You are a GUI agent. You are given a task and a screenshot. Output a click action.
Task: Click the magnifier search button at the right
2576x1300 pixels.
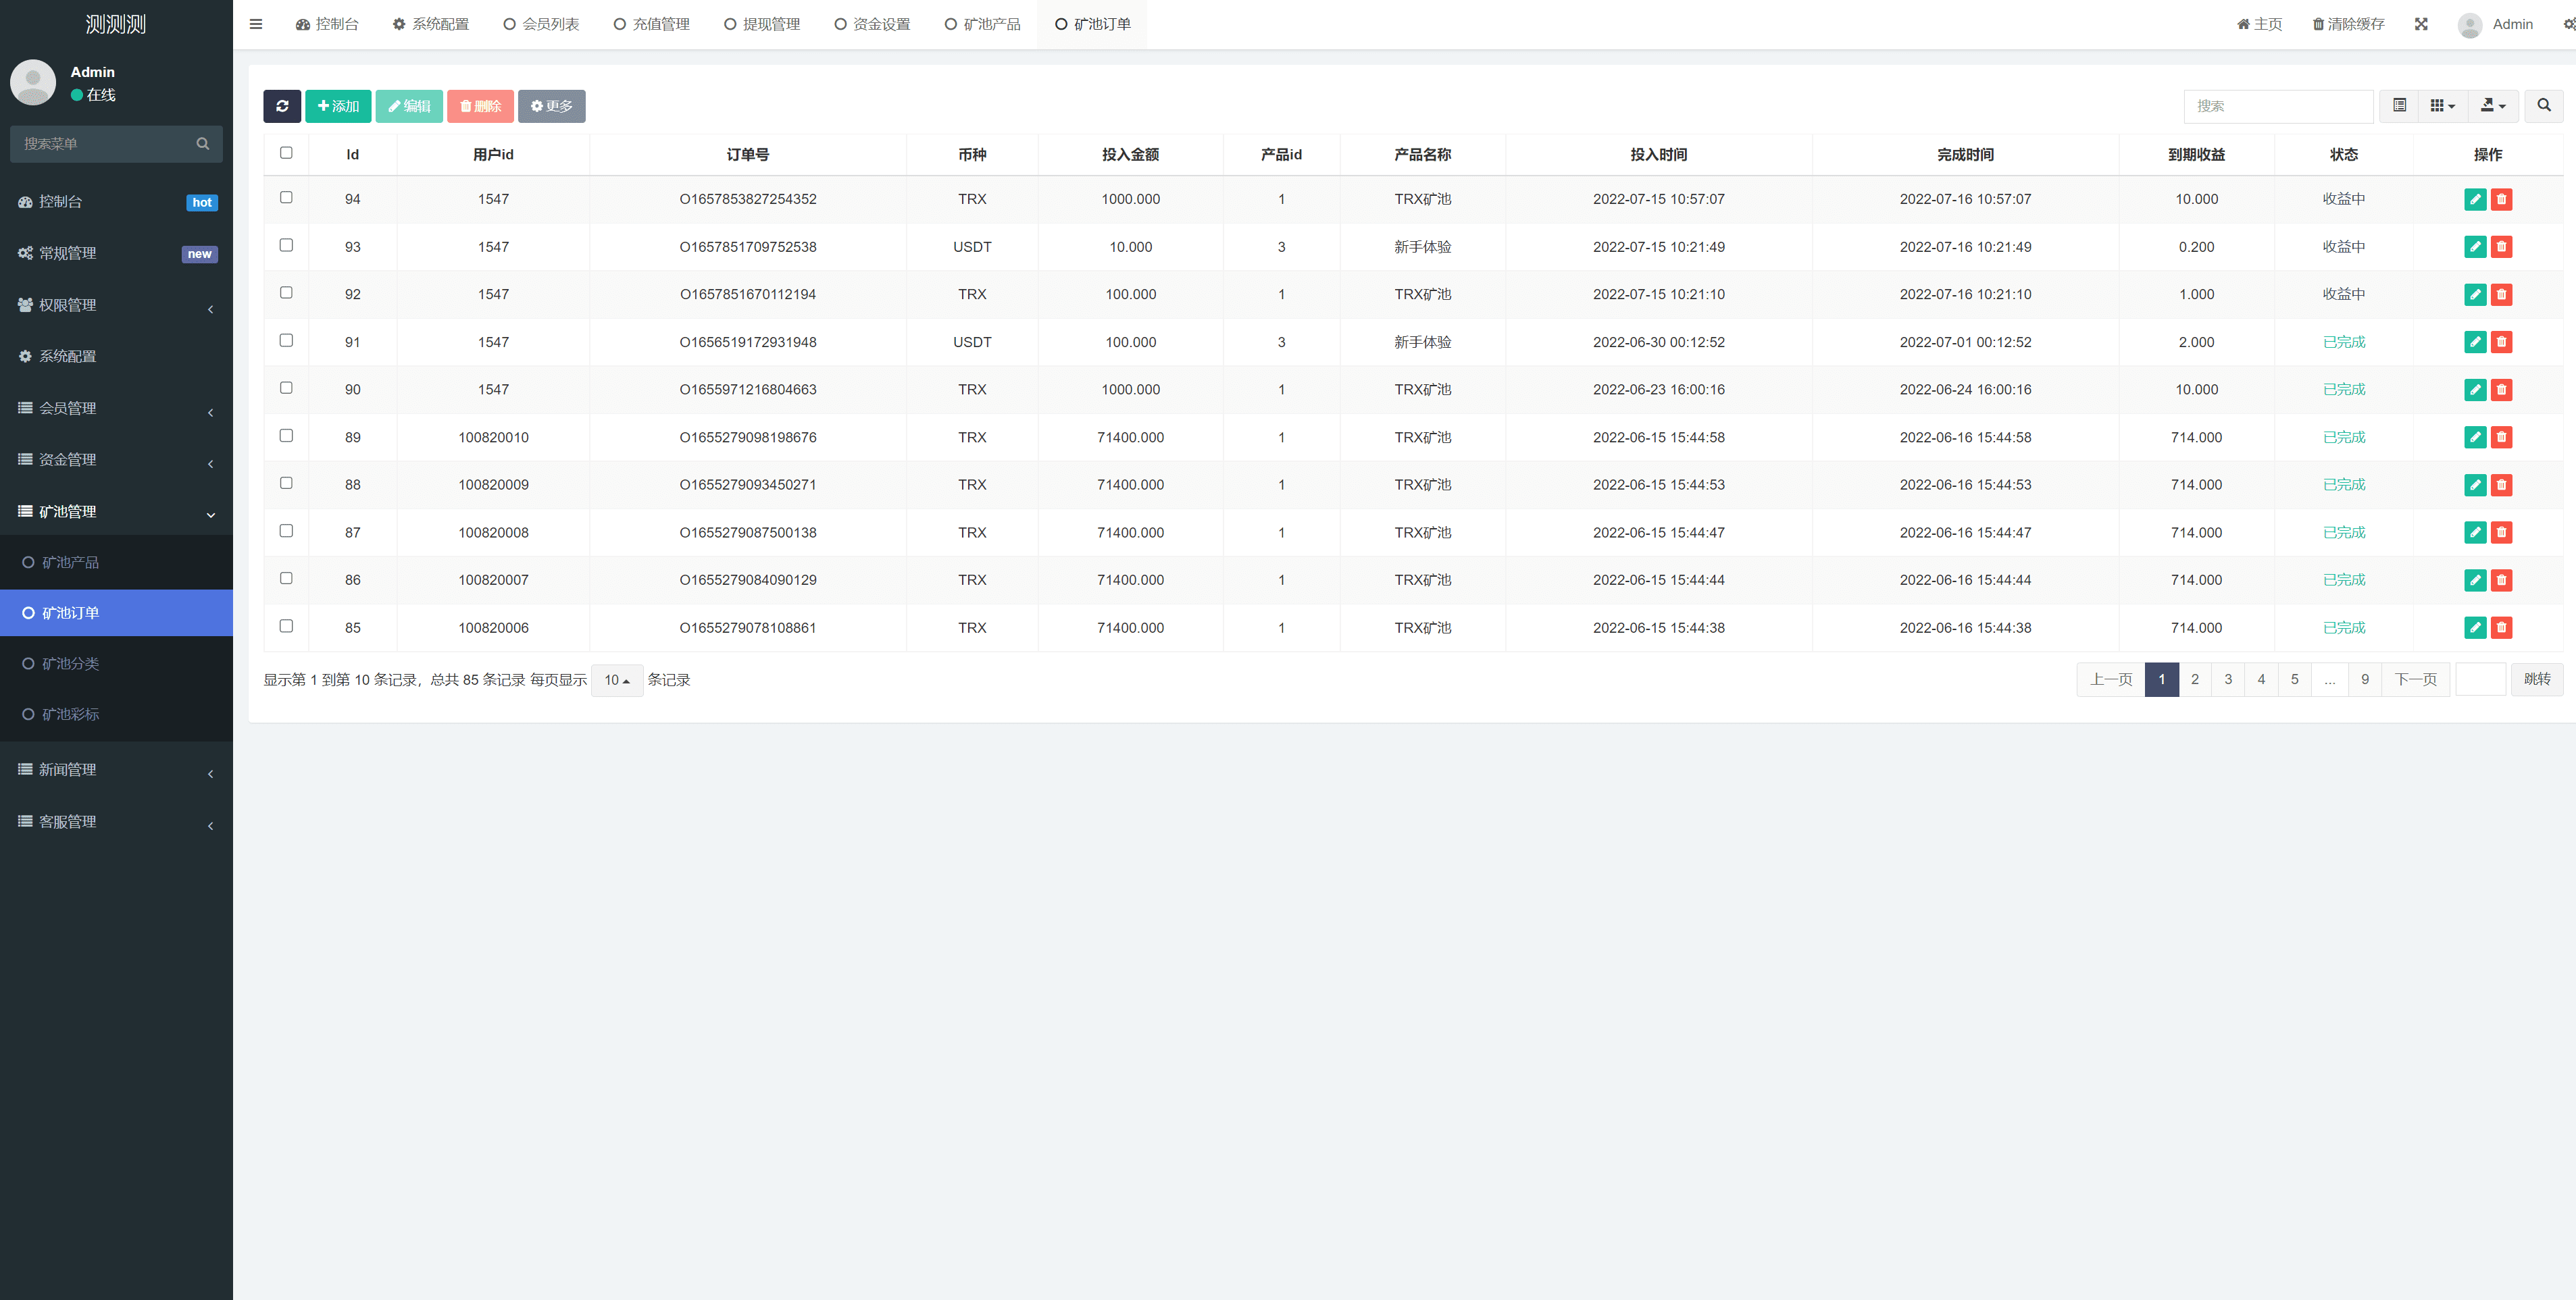2543,105
